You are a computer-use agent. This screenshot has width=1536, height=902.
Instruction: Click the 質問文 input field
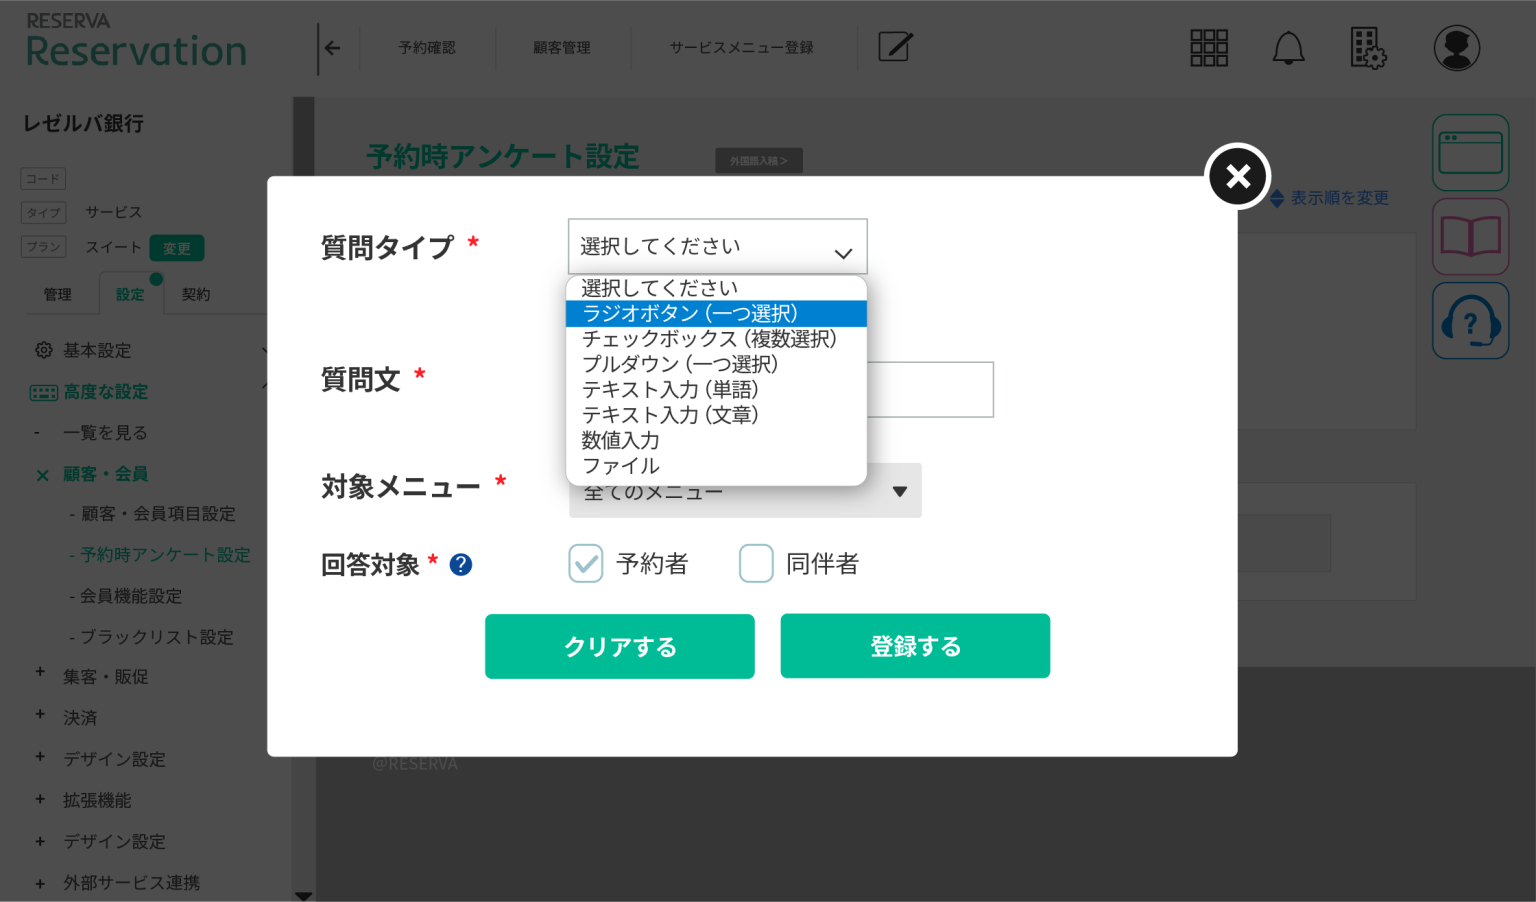click(930, 390)
